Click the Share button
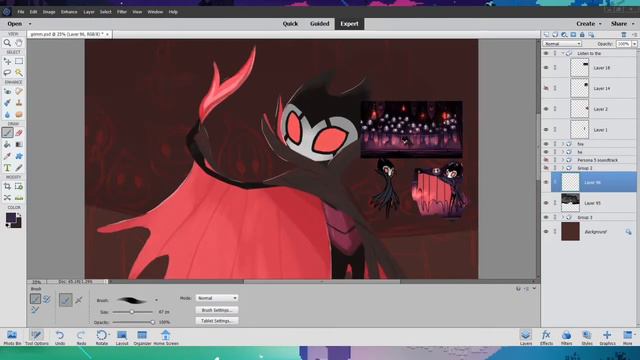640x360 pixels. click(x=619, y=24)
